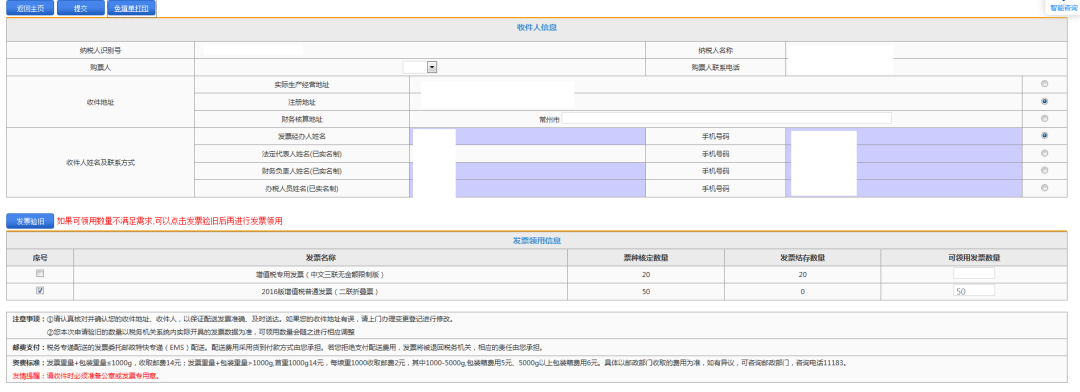Click the 发票验旧 button
The height and width of the screenshot is (392, 1080).
pyautogui.click(x=30, y=221)
